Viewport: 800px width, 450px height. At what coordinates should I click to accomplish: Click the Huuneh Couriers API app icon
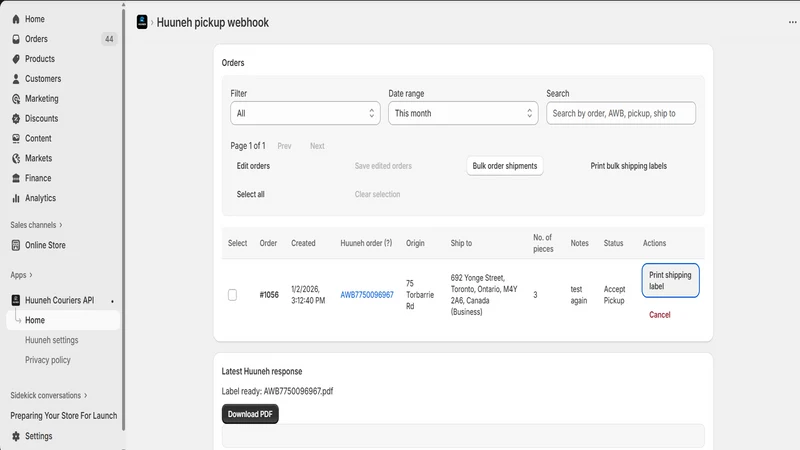coord(16,300)
